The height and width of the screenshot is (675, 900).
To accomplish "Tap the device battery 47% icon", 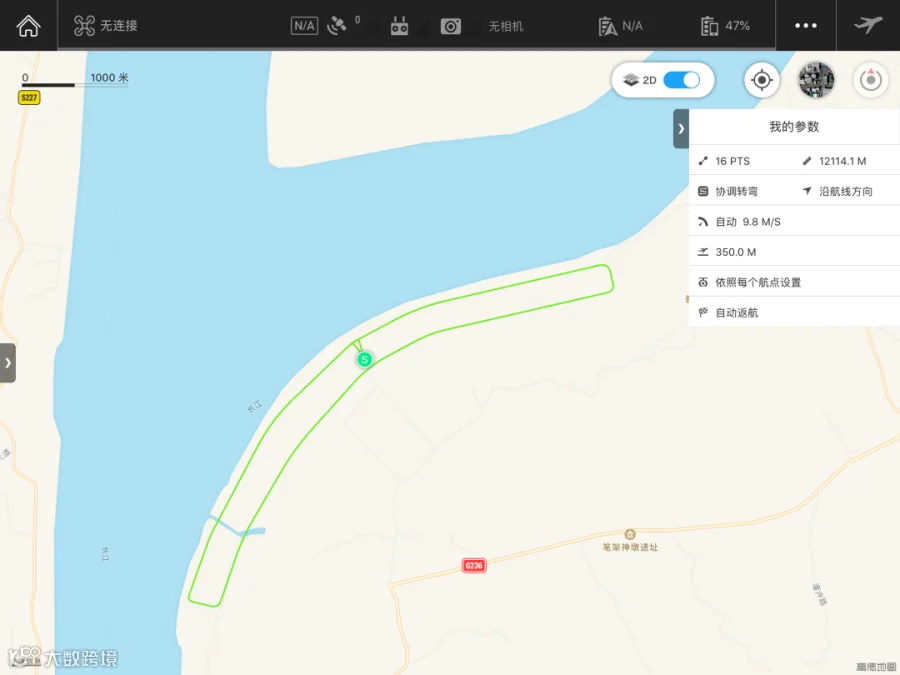I will (709, 26).
